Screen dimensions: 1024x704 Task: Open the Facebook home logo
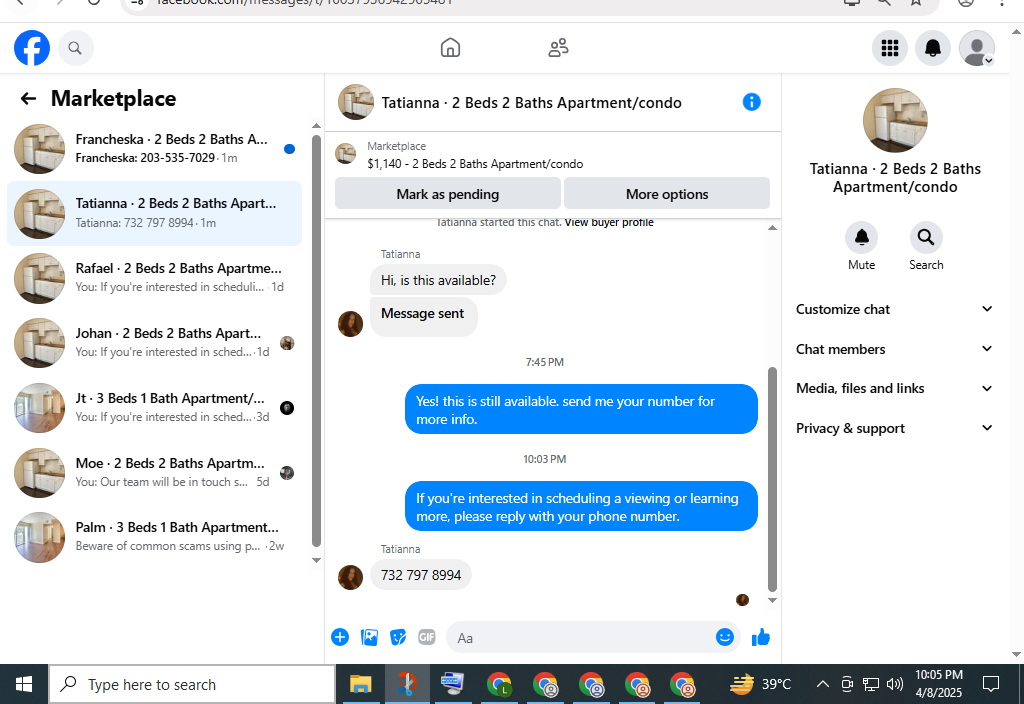tap(32, 48)
